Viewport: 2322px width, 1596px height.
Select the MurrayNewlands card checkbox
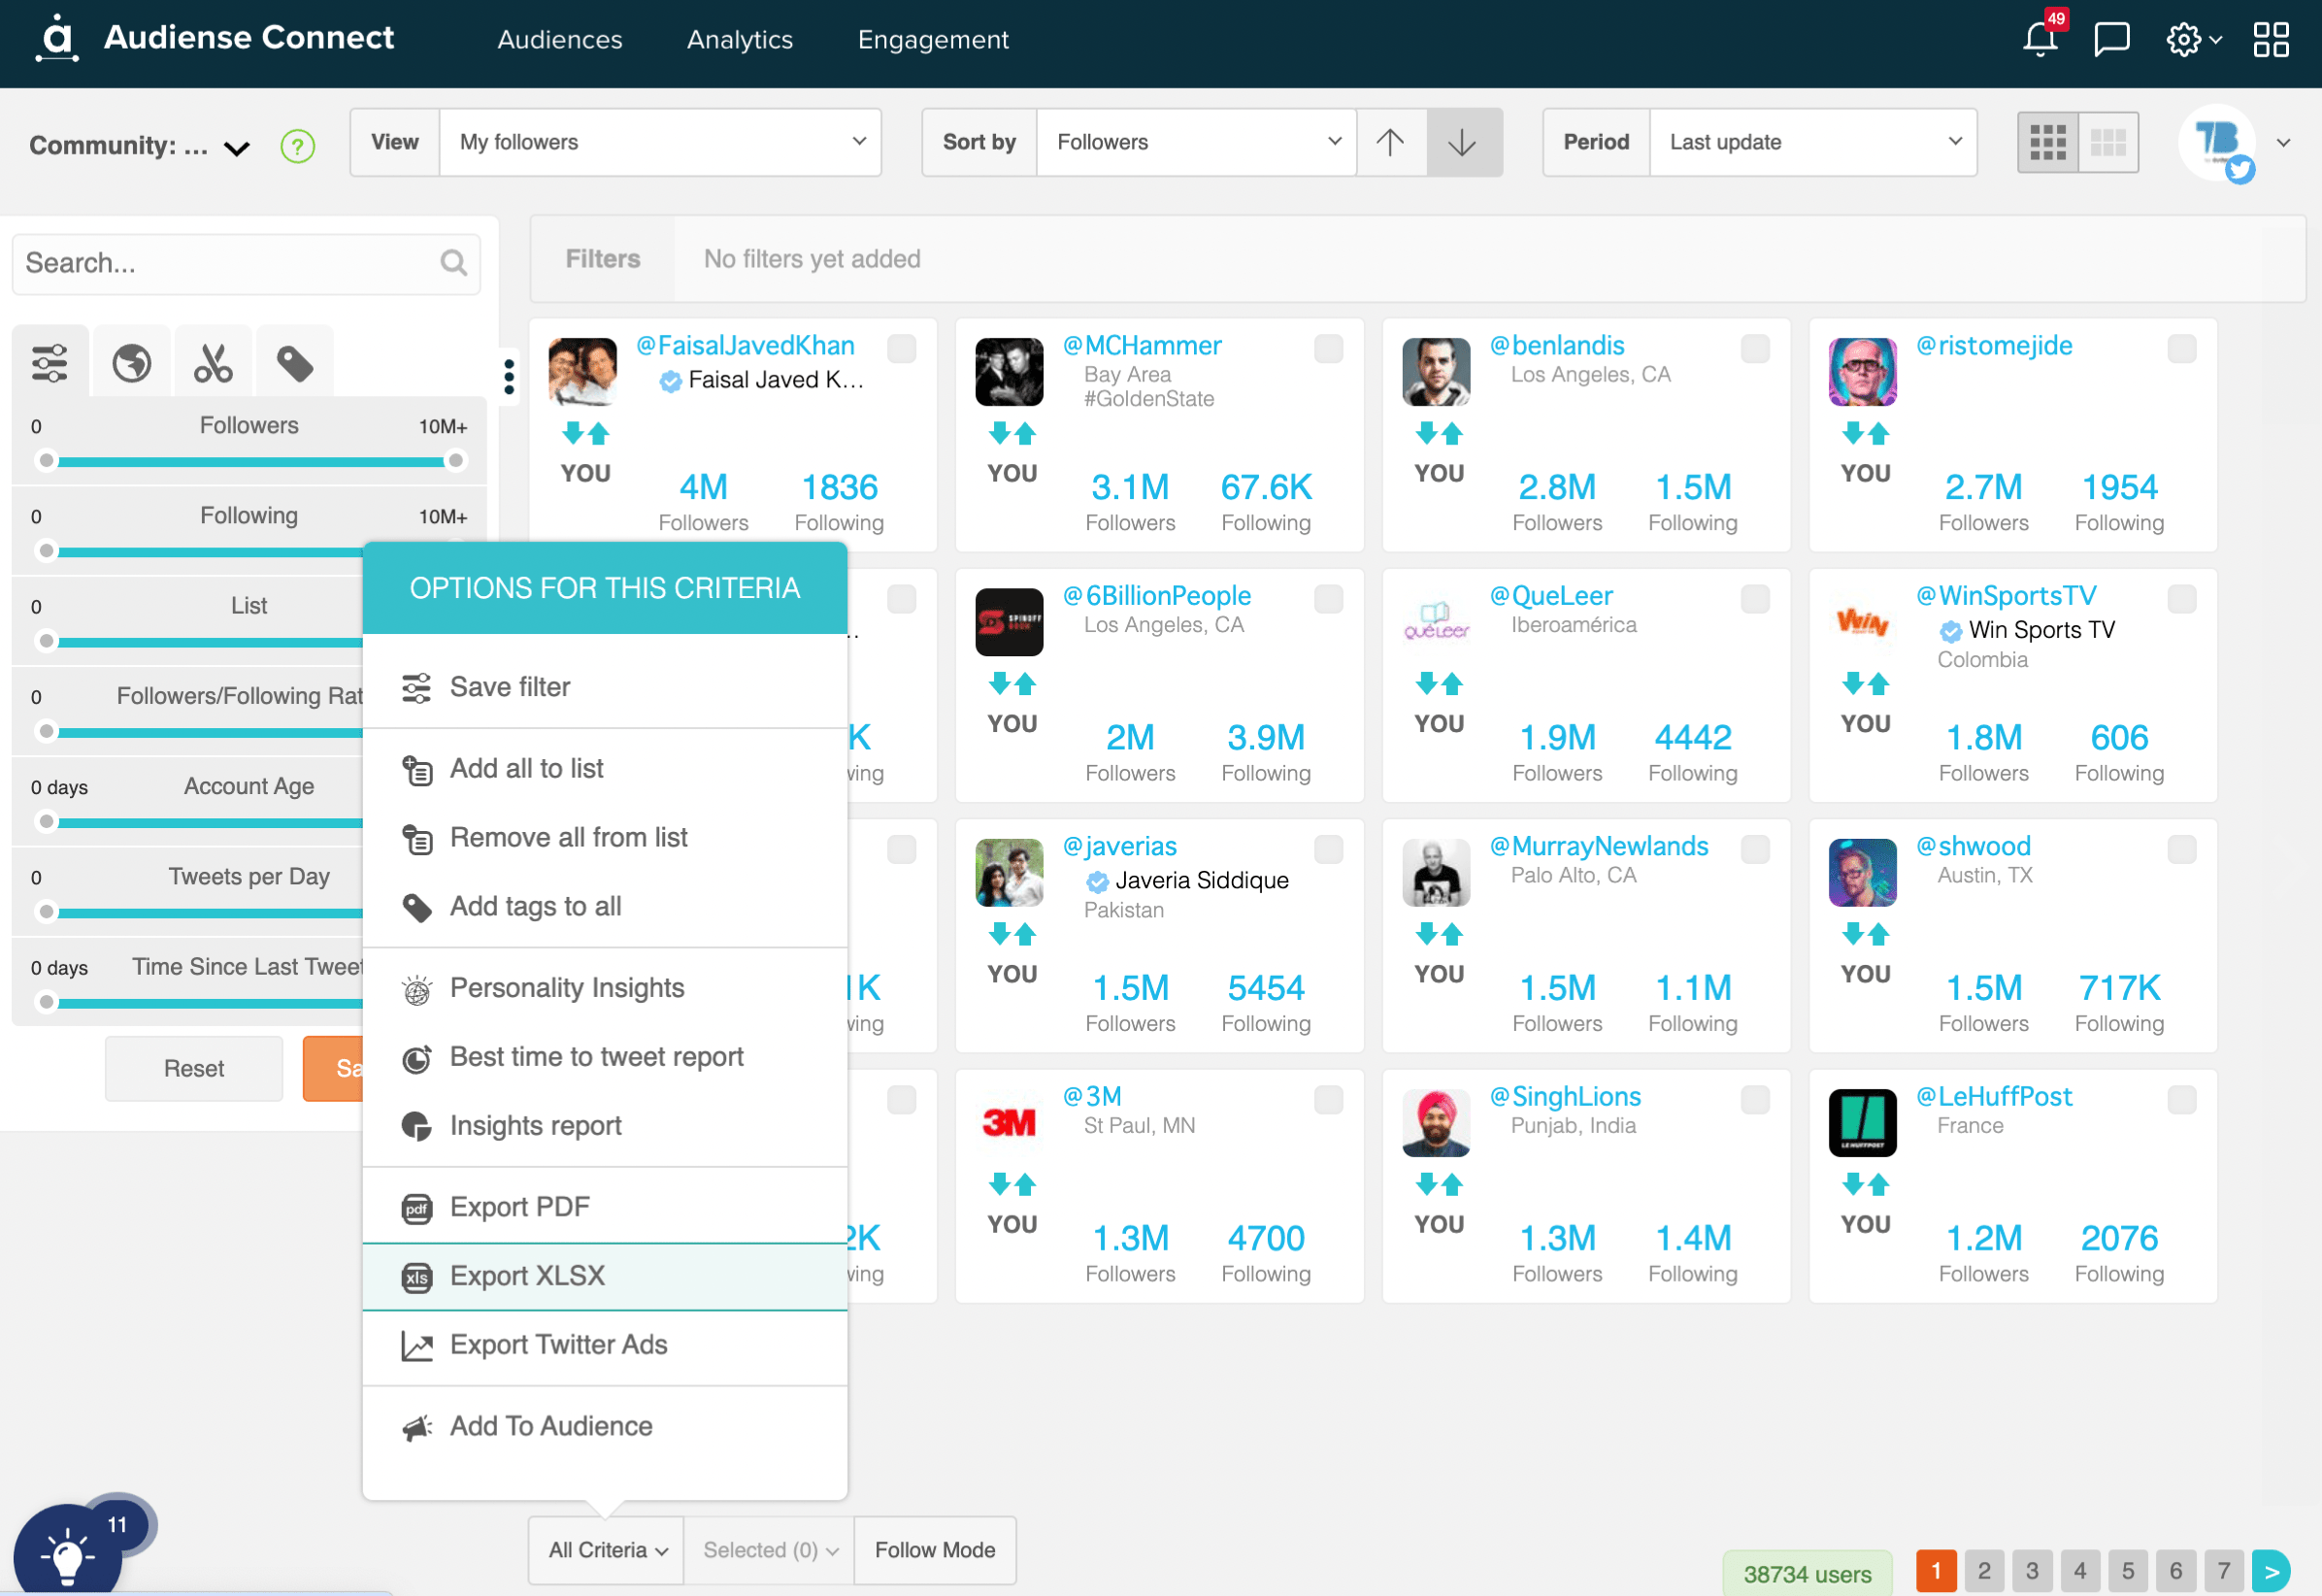tap(1755, 849)
